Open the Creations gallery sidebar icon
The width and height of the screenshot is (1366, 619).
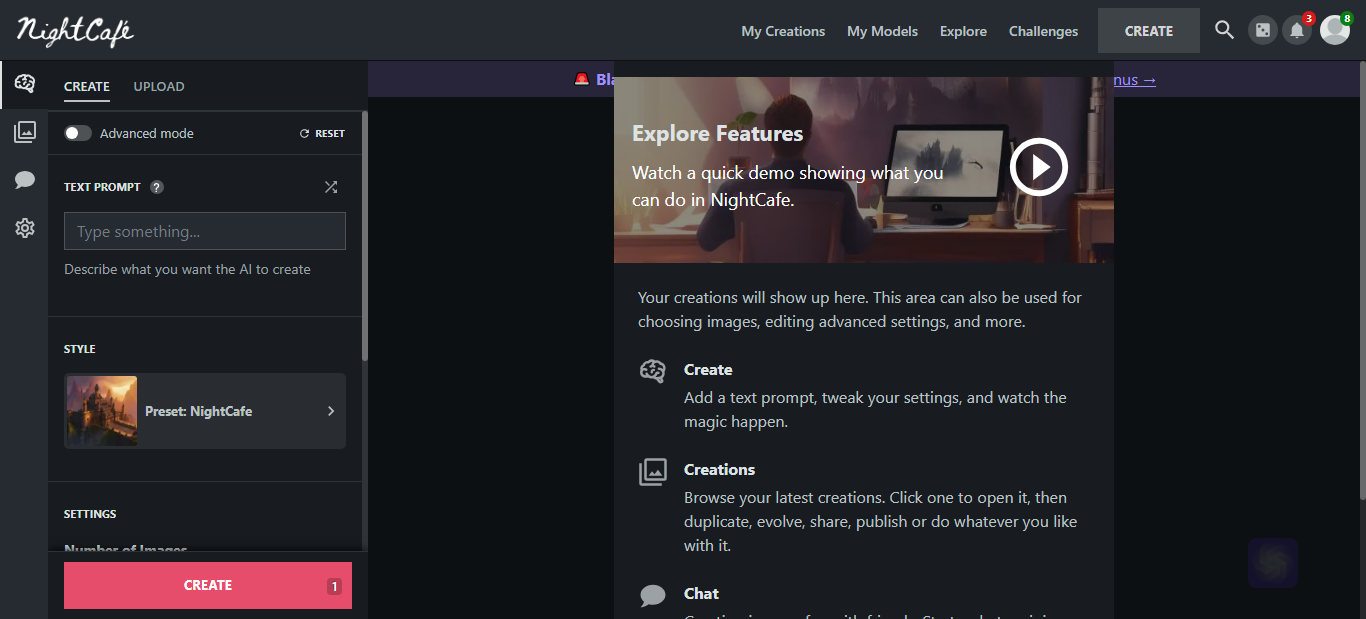(x=25, y=132)
